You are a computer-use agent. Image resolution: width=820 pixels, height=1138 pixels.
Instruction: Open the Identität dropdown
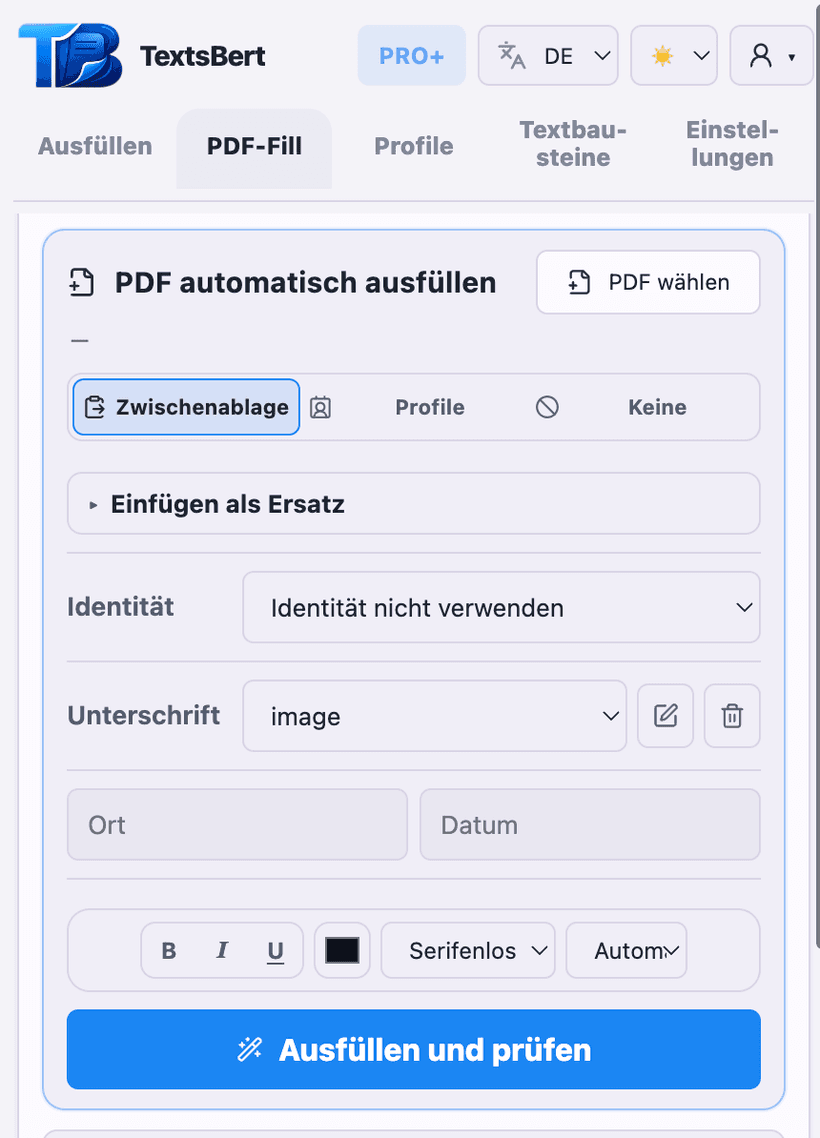point(501,607)
